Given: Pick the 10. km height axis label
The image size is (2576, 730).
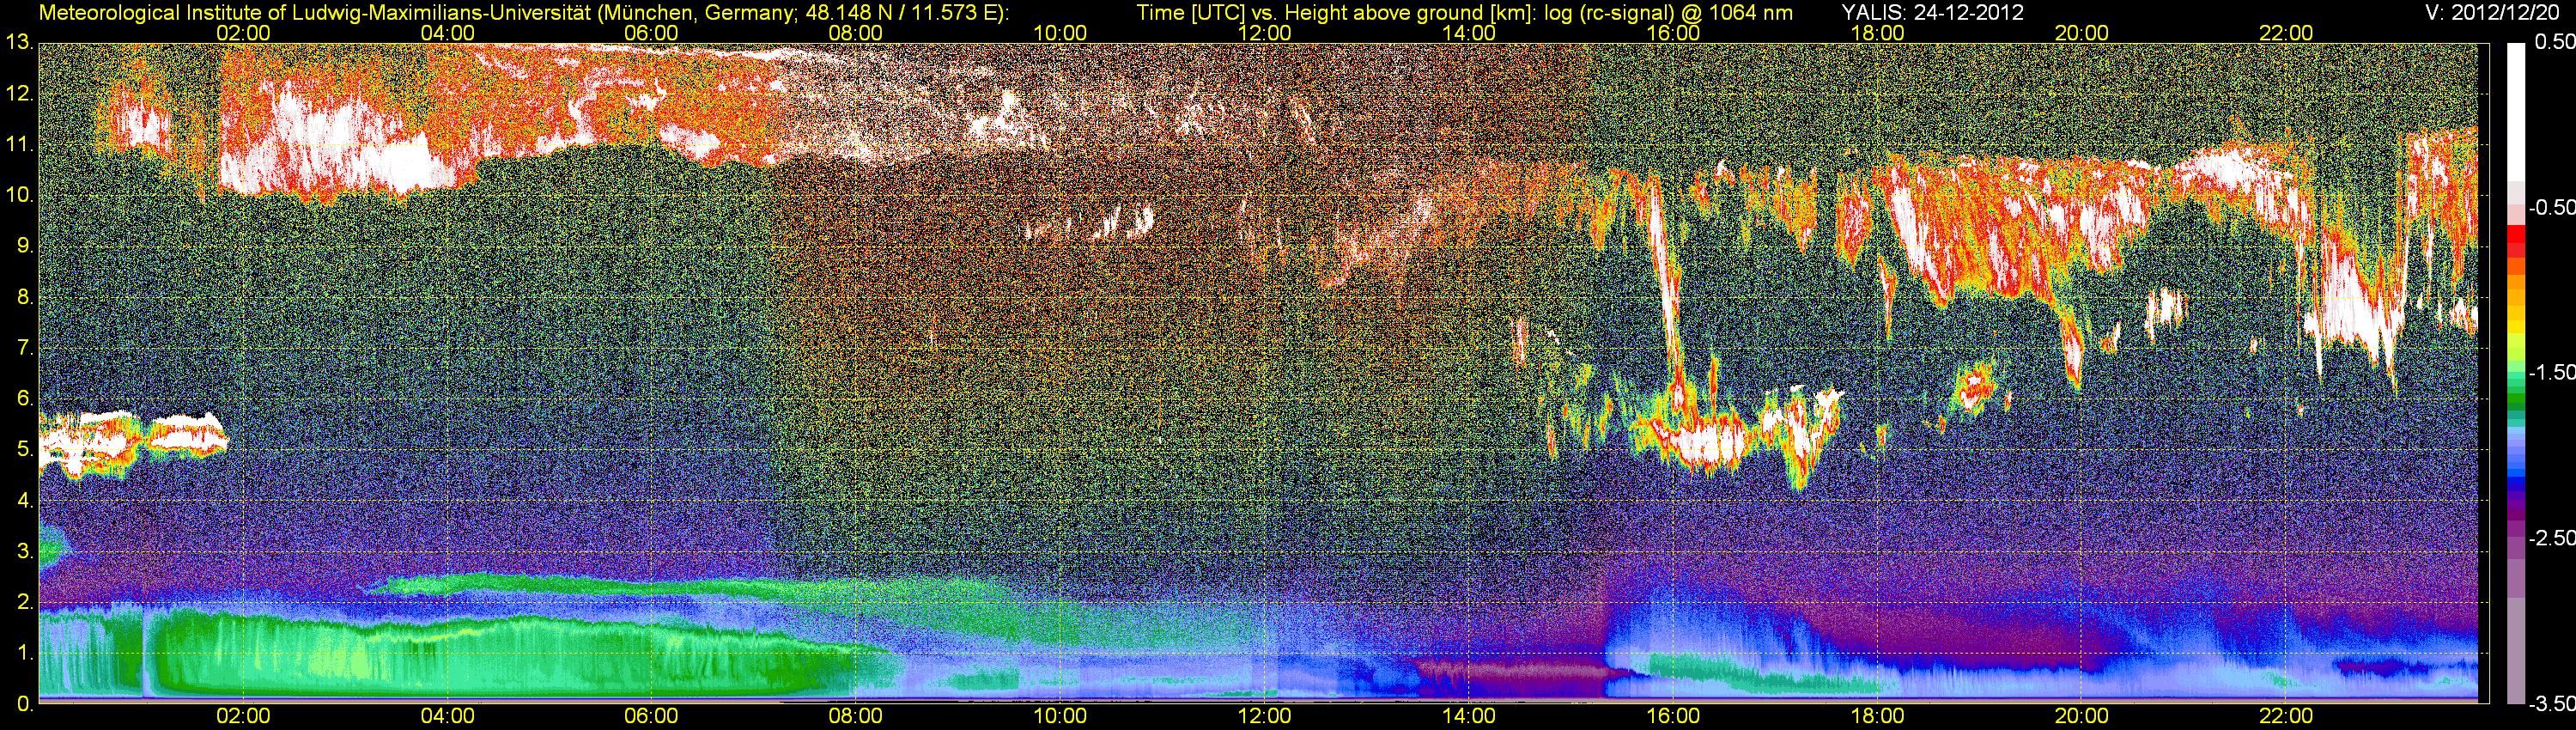Looking at the screenshot, I should [x=19, y=195].
